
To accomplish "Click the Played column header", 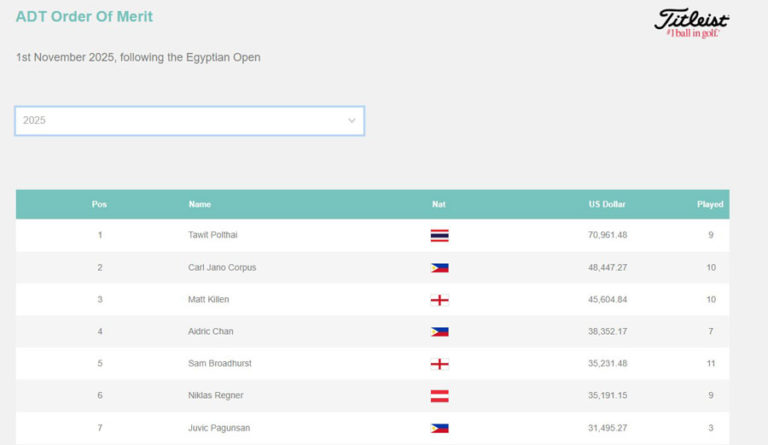I will pyautogui.click(x=710, y=205).
